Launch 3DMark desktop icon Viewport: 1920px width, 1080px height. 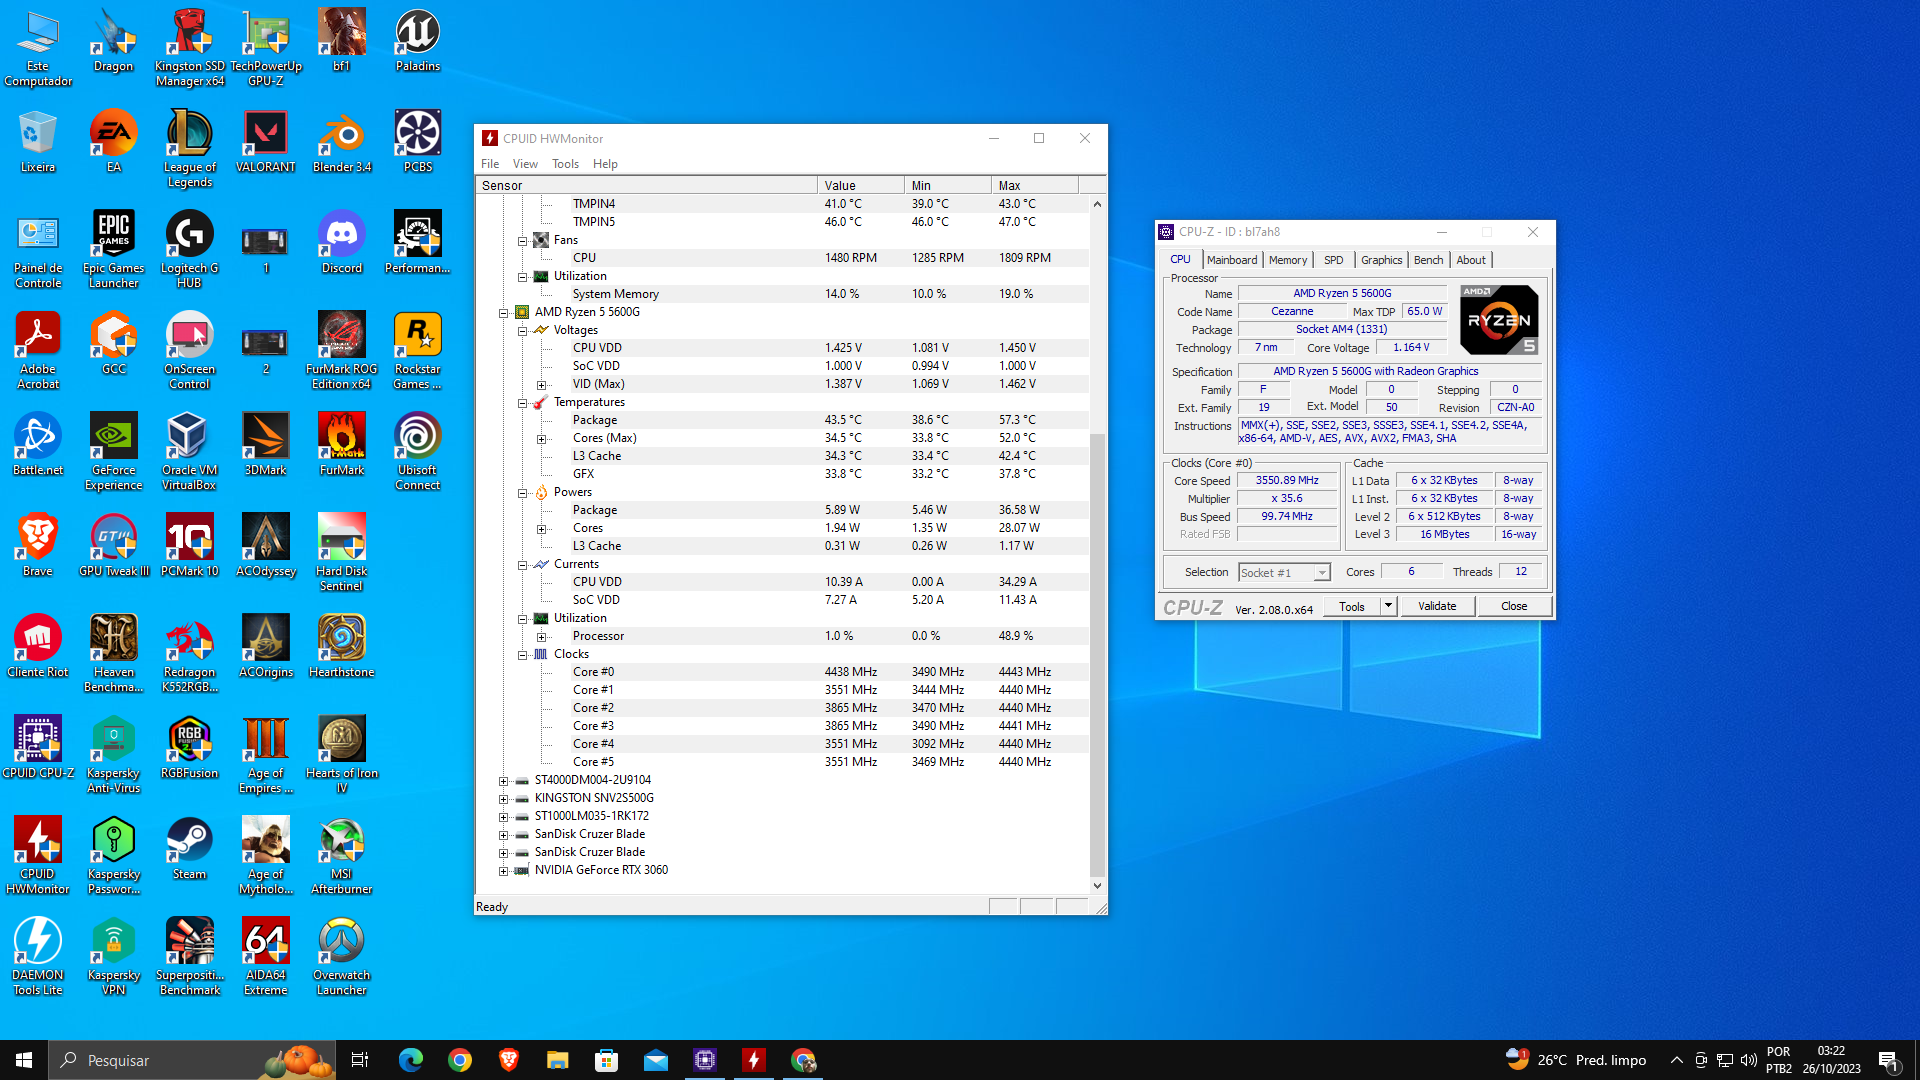coord(266,445)
